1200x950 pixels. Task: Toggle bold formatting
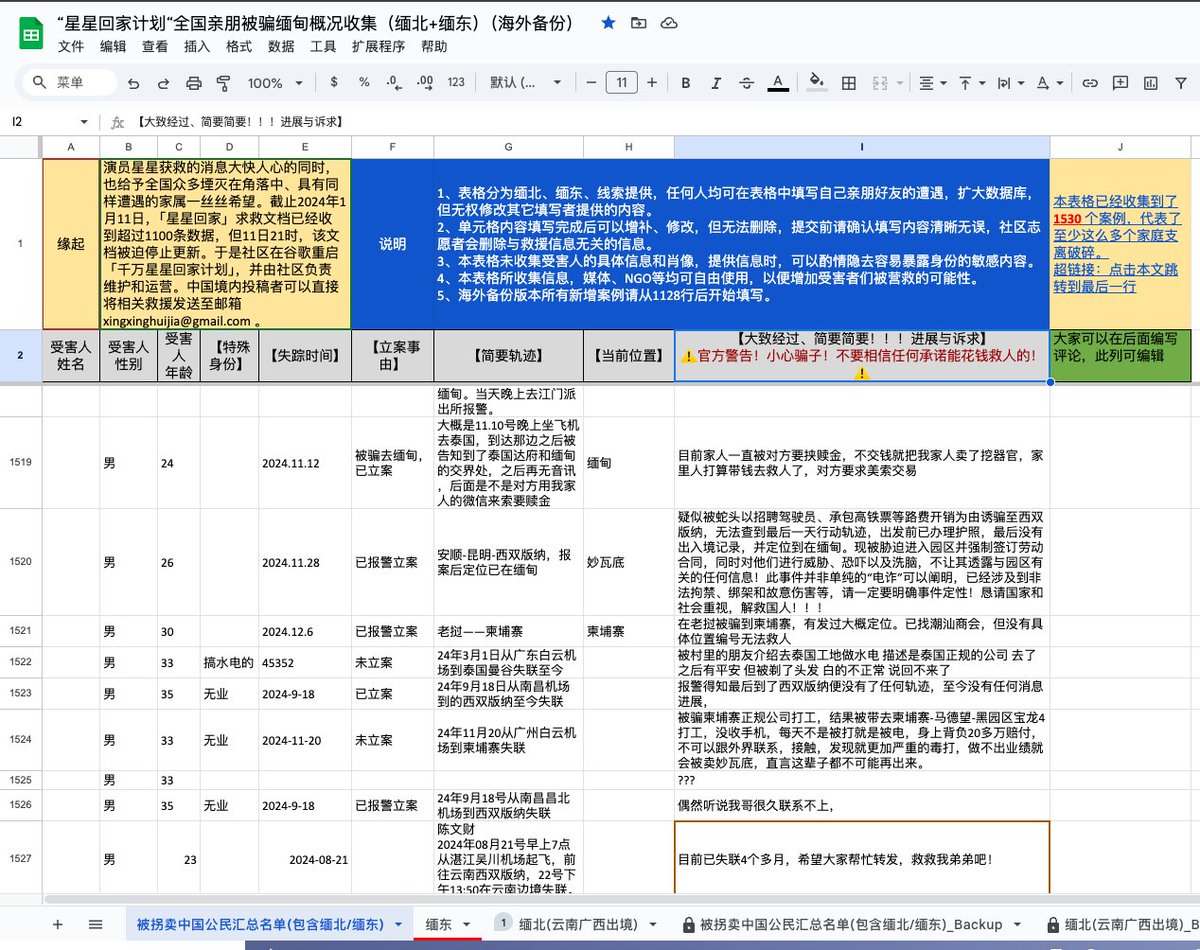(x=687, y=83)
